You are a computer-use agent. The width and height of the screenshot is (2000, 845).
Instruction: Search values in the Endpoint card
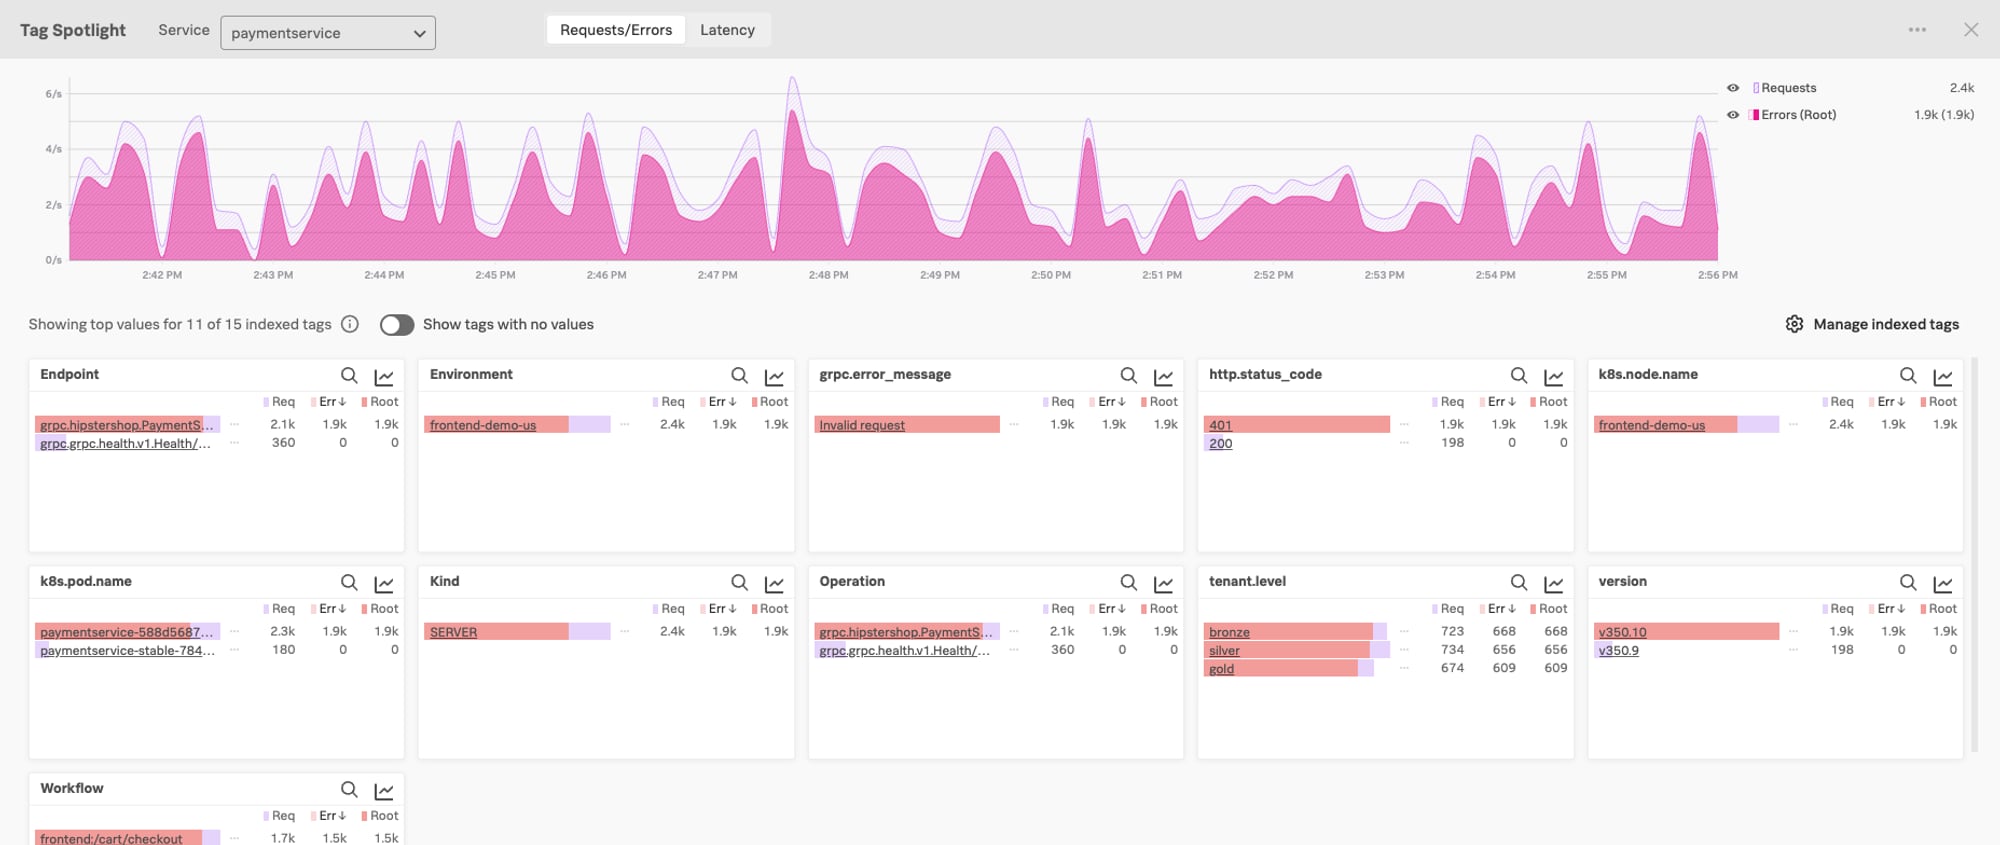coord(349,375)
